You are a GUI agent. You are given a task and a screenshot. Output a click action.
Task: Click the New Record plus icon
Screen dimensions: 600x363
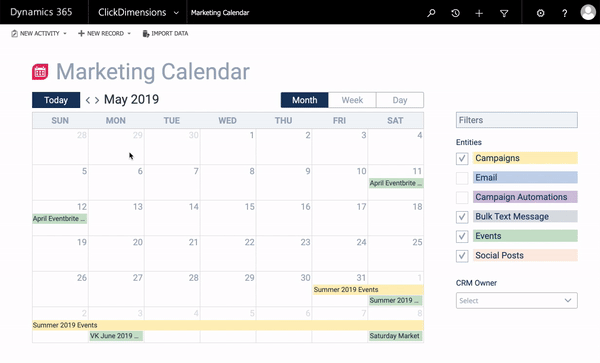(81, 34)
